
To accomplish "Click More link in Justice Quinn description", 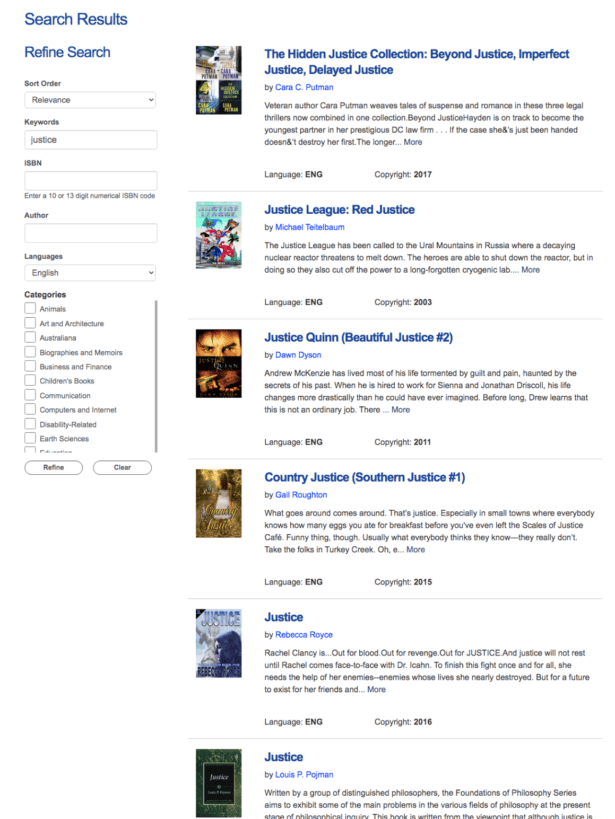I will tap(401, 410).
